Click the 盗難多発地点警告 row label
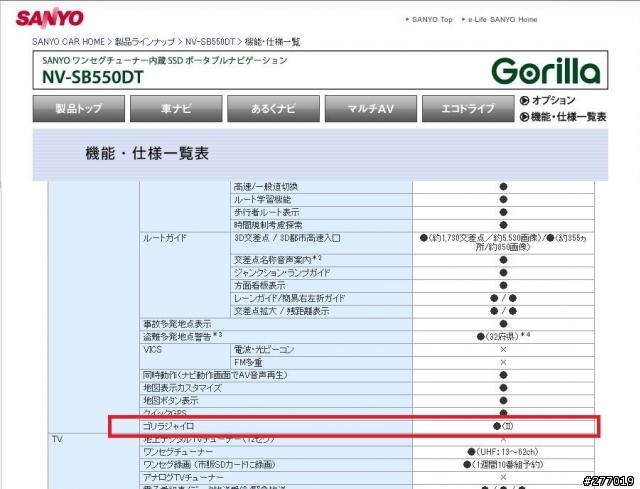The image size is (640, 489). [182, 337]
